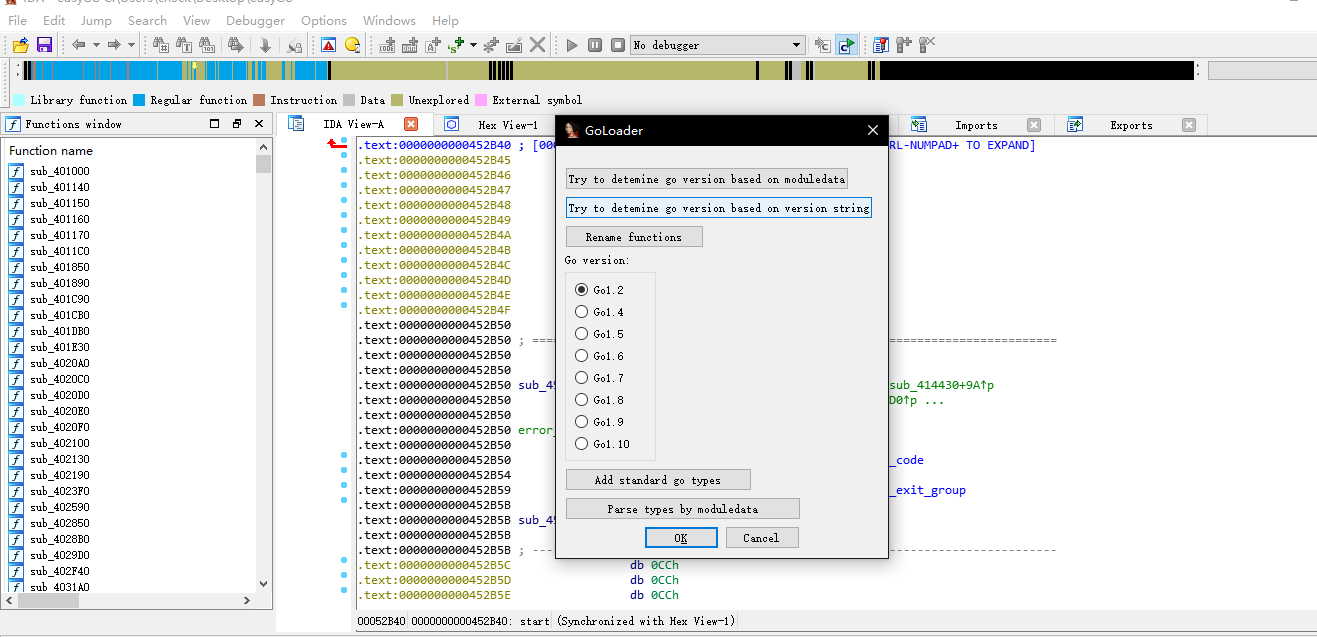
Task: Click the Save database floppy icon
Action: click(x=44, y=45)
